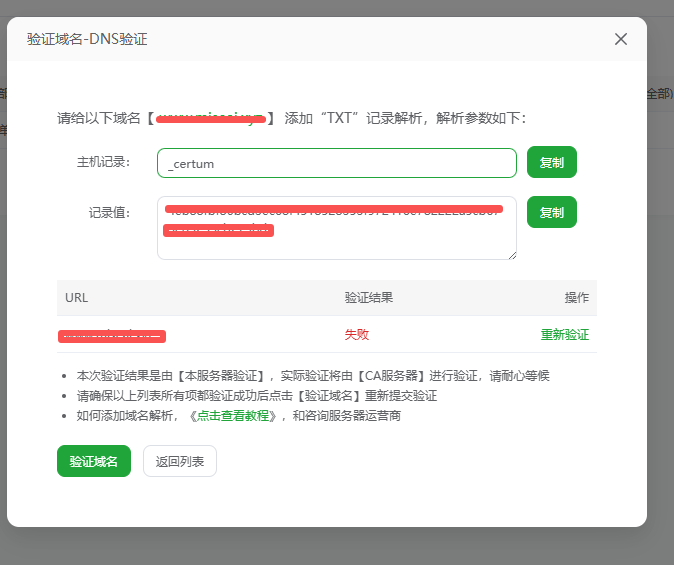Click the 验证结果 column header
The height and width of the screenshot is (565, 674).
369,298
